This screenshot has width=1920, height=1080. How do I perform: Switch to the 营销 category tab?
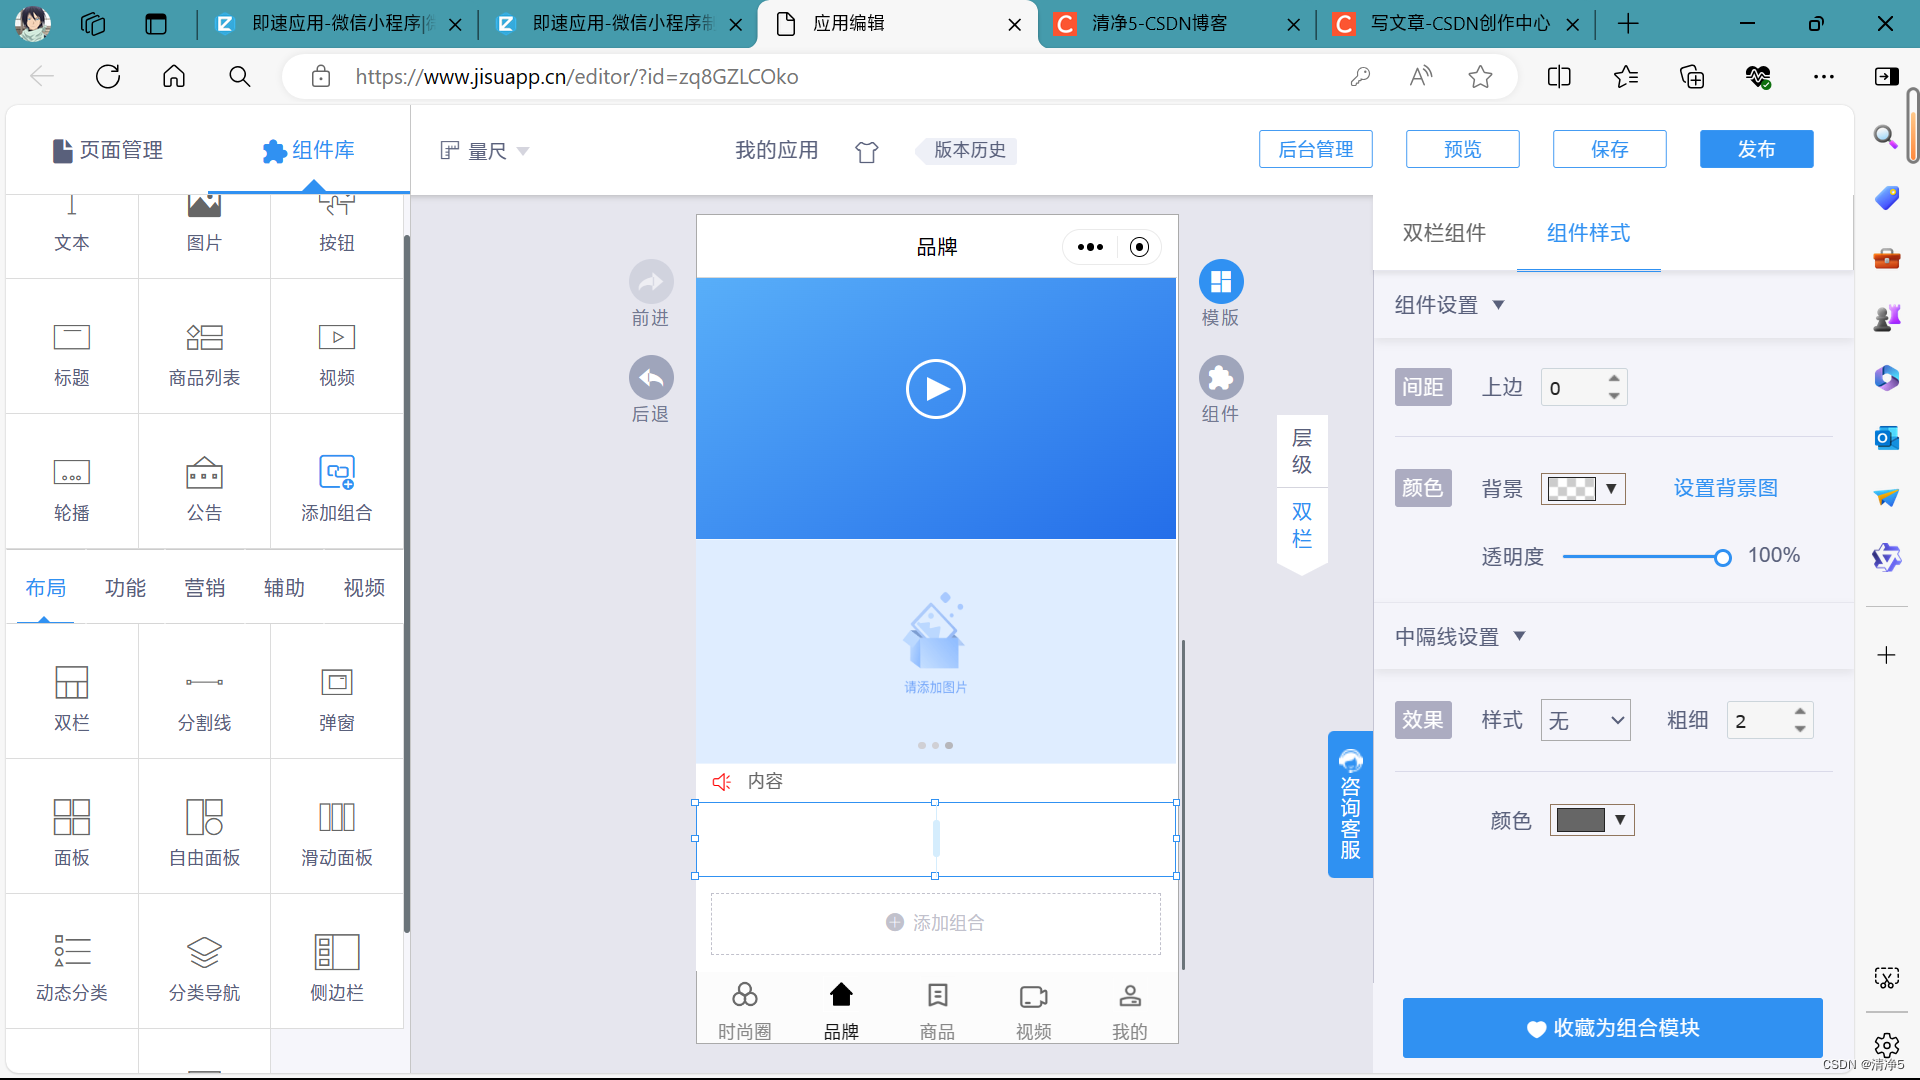coord(204,588)
